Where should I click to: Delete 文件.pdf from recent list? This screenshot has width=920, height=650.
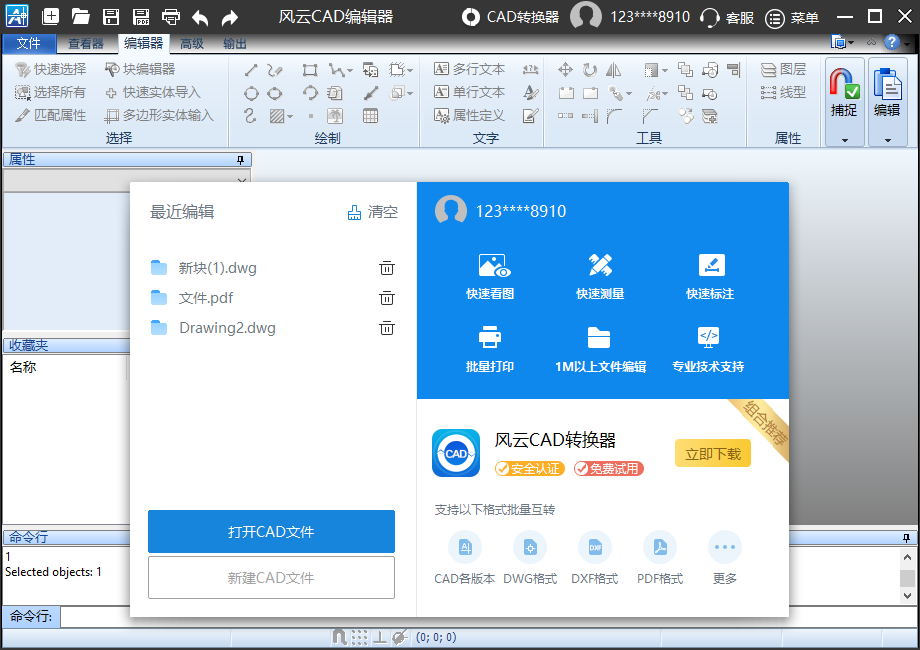[x=387, y=298]
